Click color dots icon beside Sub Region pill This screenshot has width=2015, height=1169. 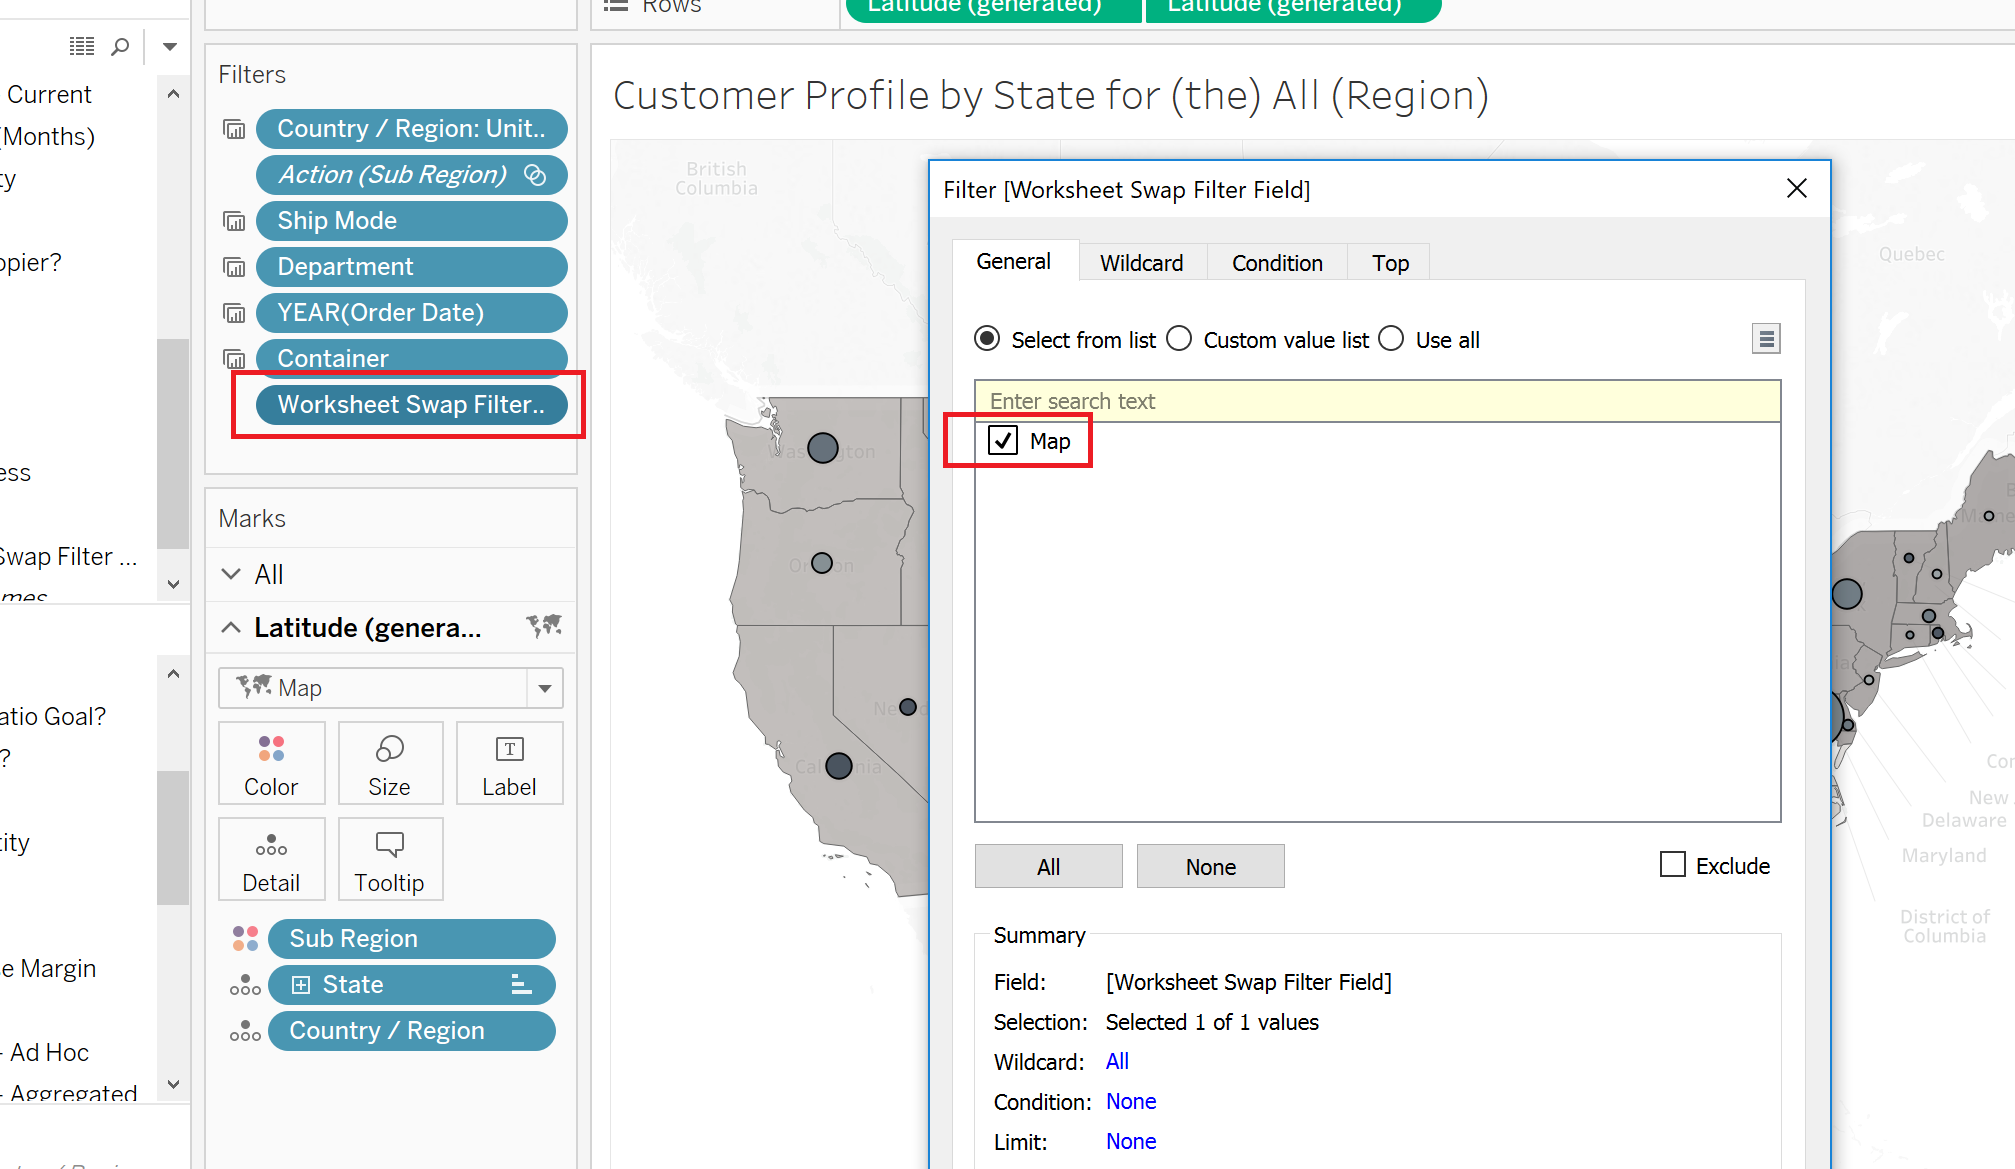click(245, 938)
